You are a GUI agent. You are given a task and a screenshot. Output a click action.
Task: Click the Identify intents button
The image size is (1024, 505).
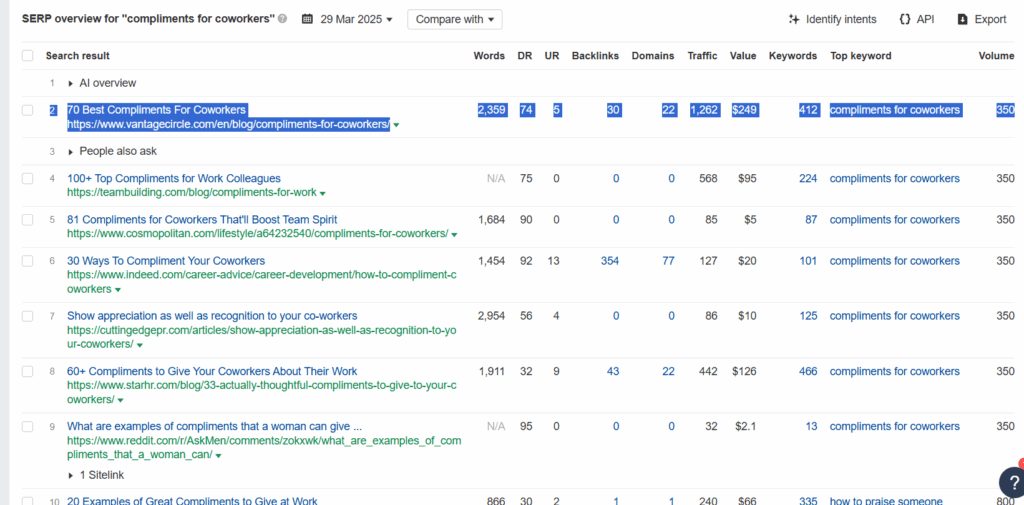pos(833,19)
